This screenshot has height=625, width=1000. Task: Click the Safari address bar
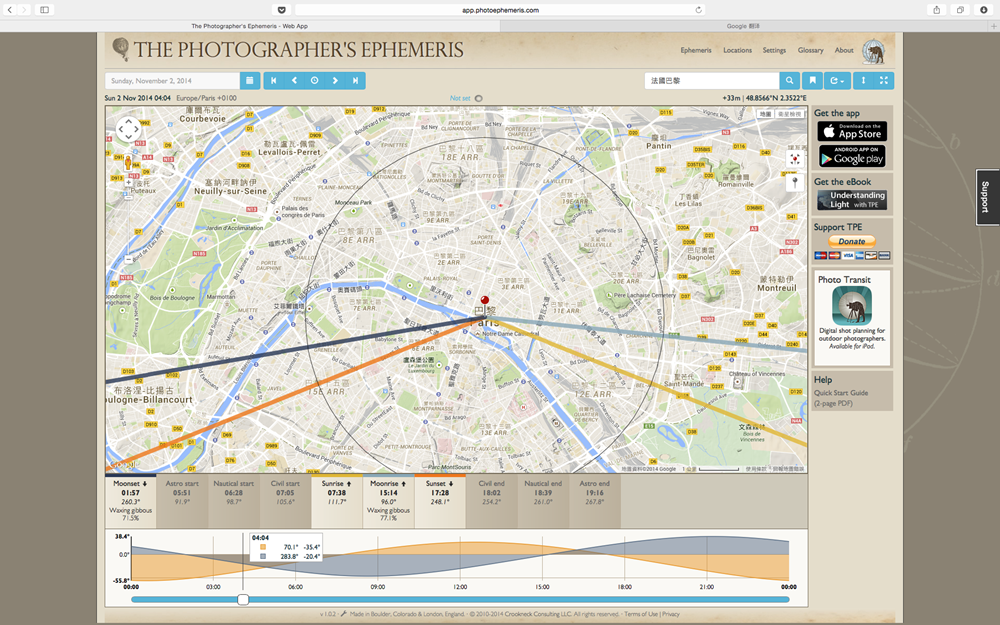click(x=501, y=10)
